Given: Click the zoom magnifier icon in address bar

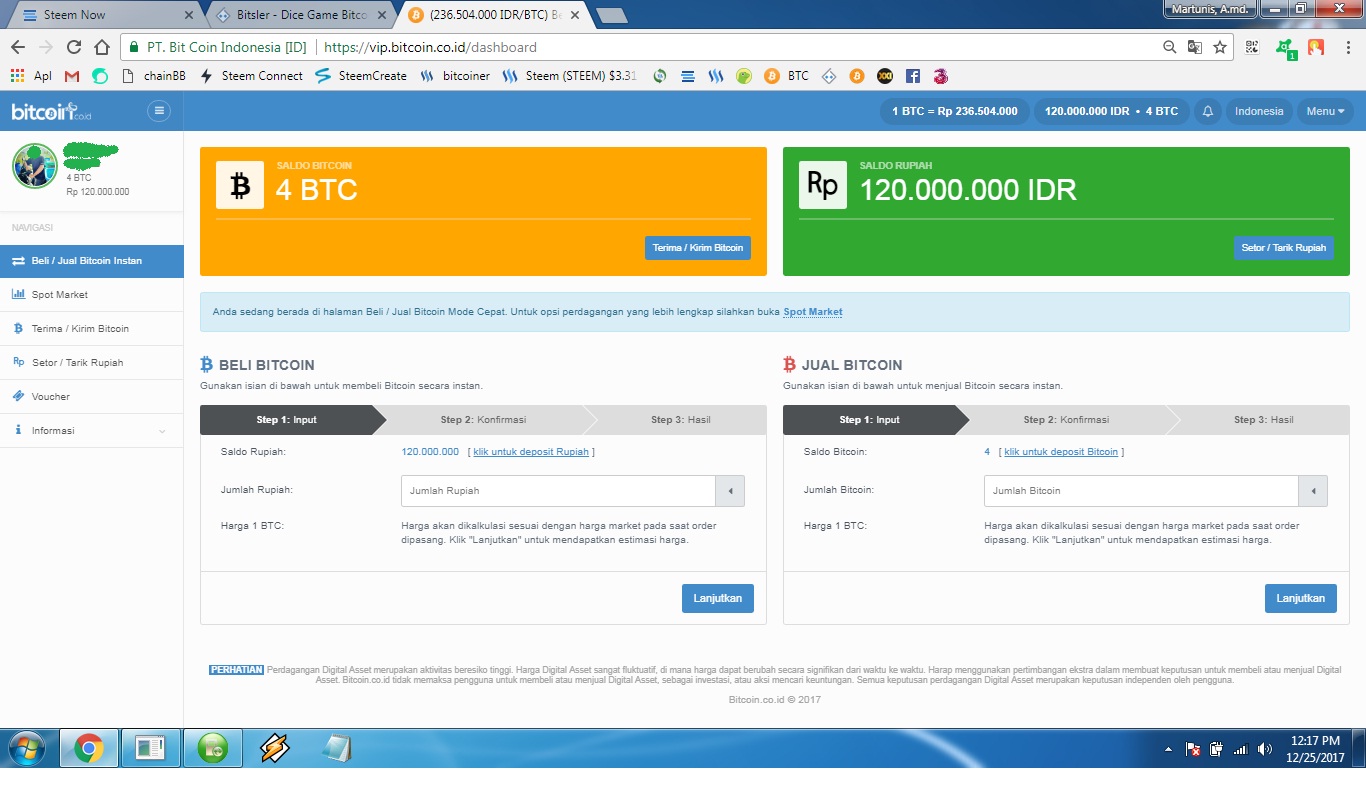Looking at the screenshot, I should tap(1170, 47).
